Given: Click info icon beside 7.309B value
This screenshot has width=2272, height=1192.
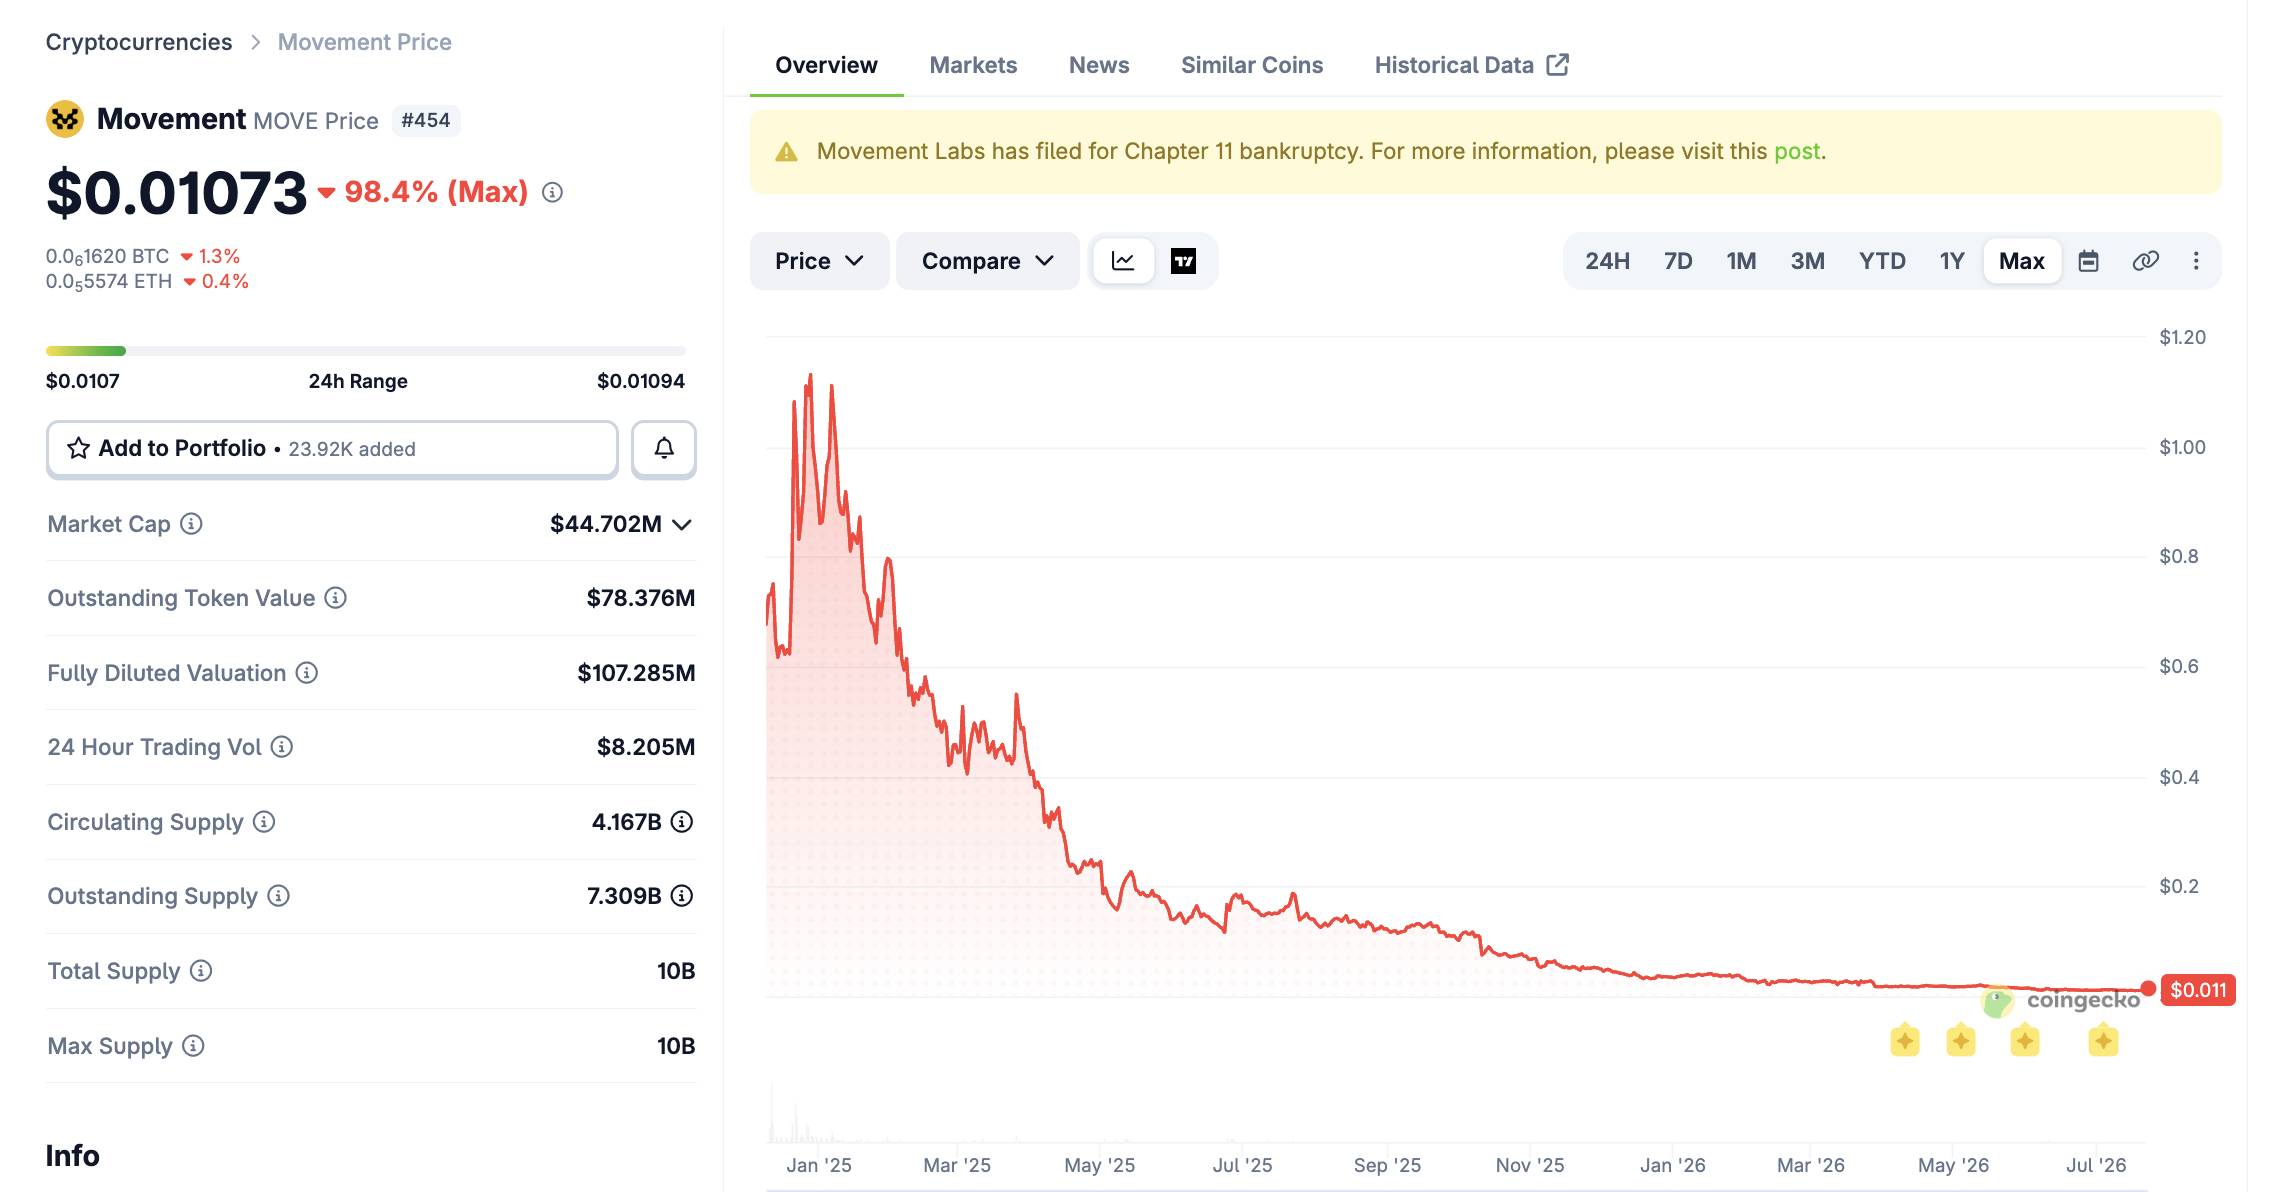Looking at the screenshot, I should point(682,896).
